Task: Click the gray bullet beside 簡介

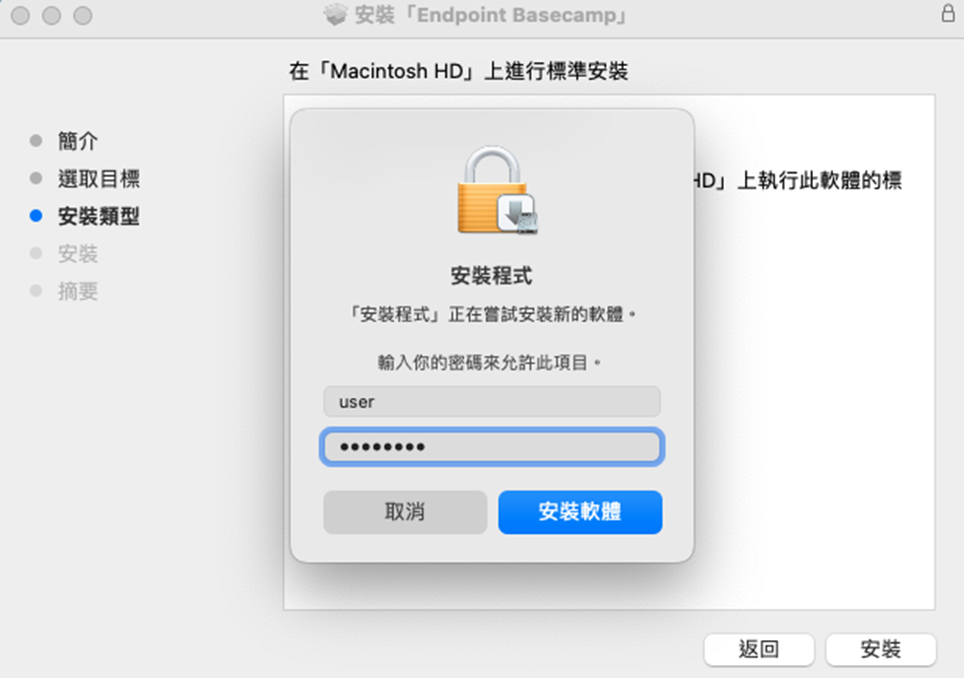Action: pyautogui.click(x=36, y=141)
